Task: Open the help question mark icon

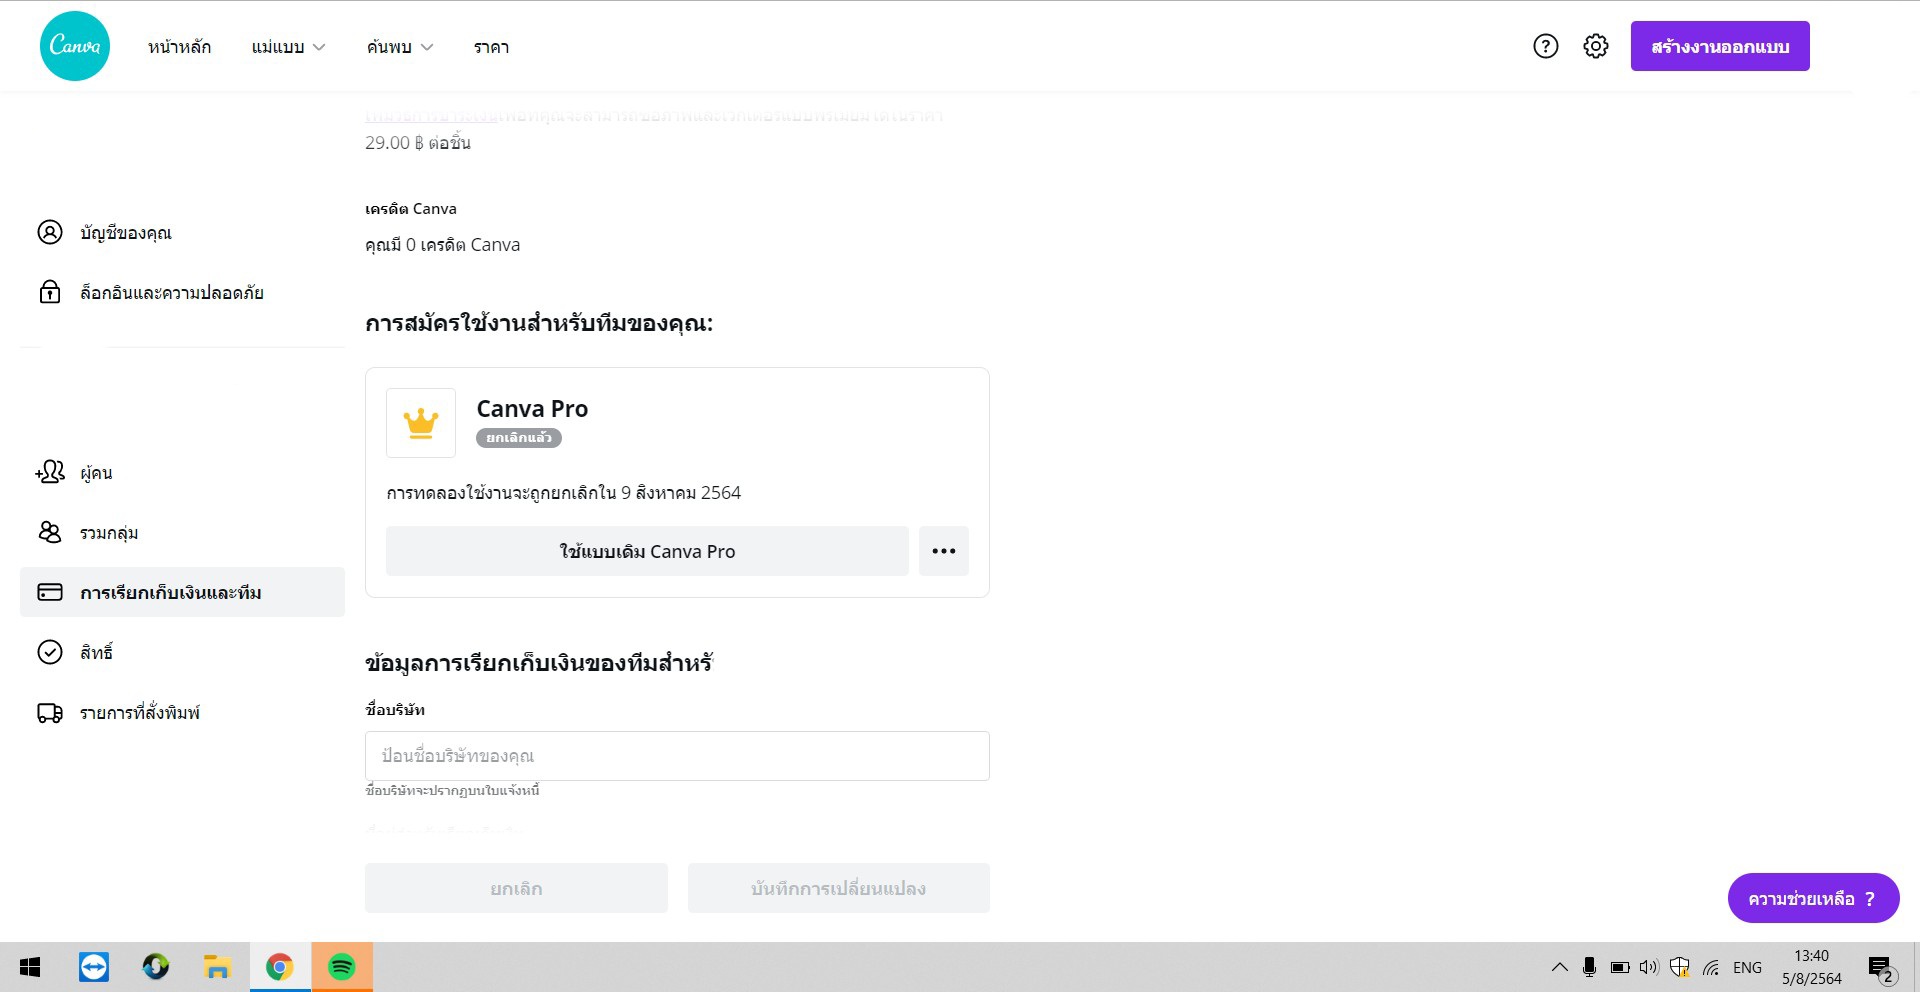Action: coord(1546,46)
